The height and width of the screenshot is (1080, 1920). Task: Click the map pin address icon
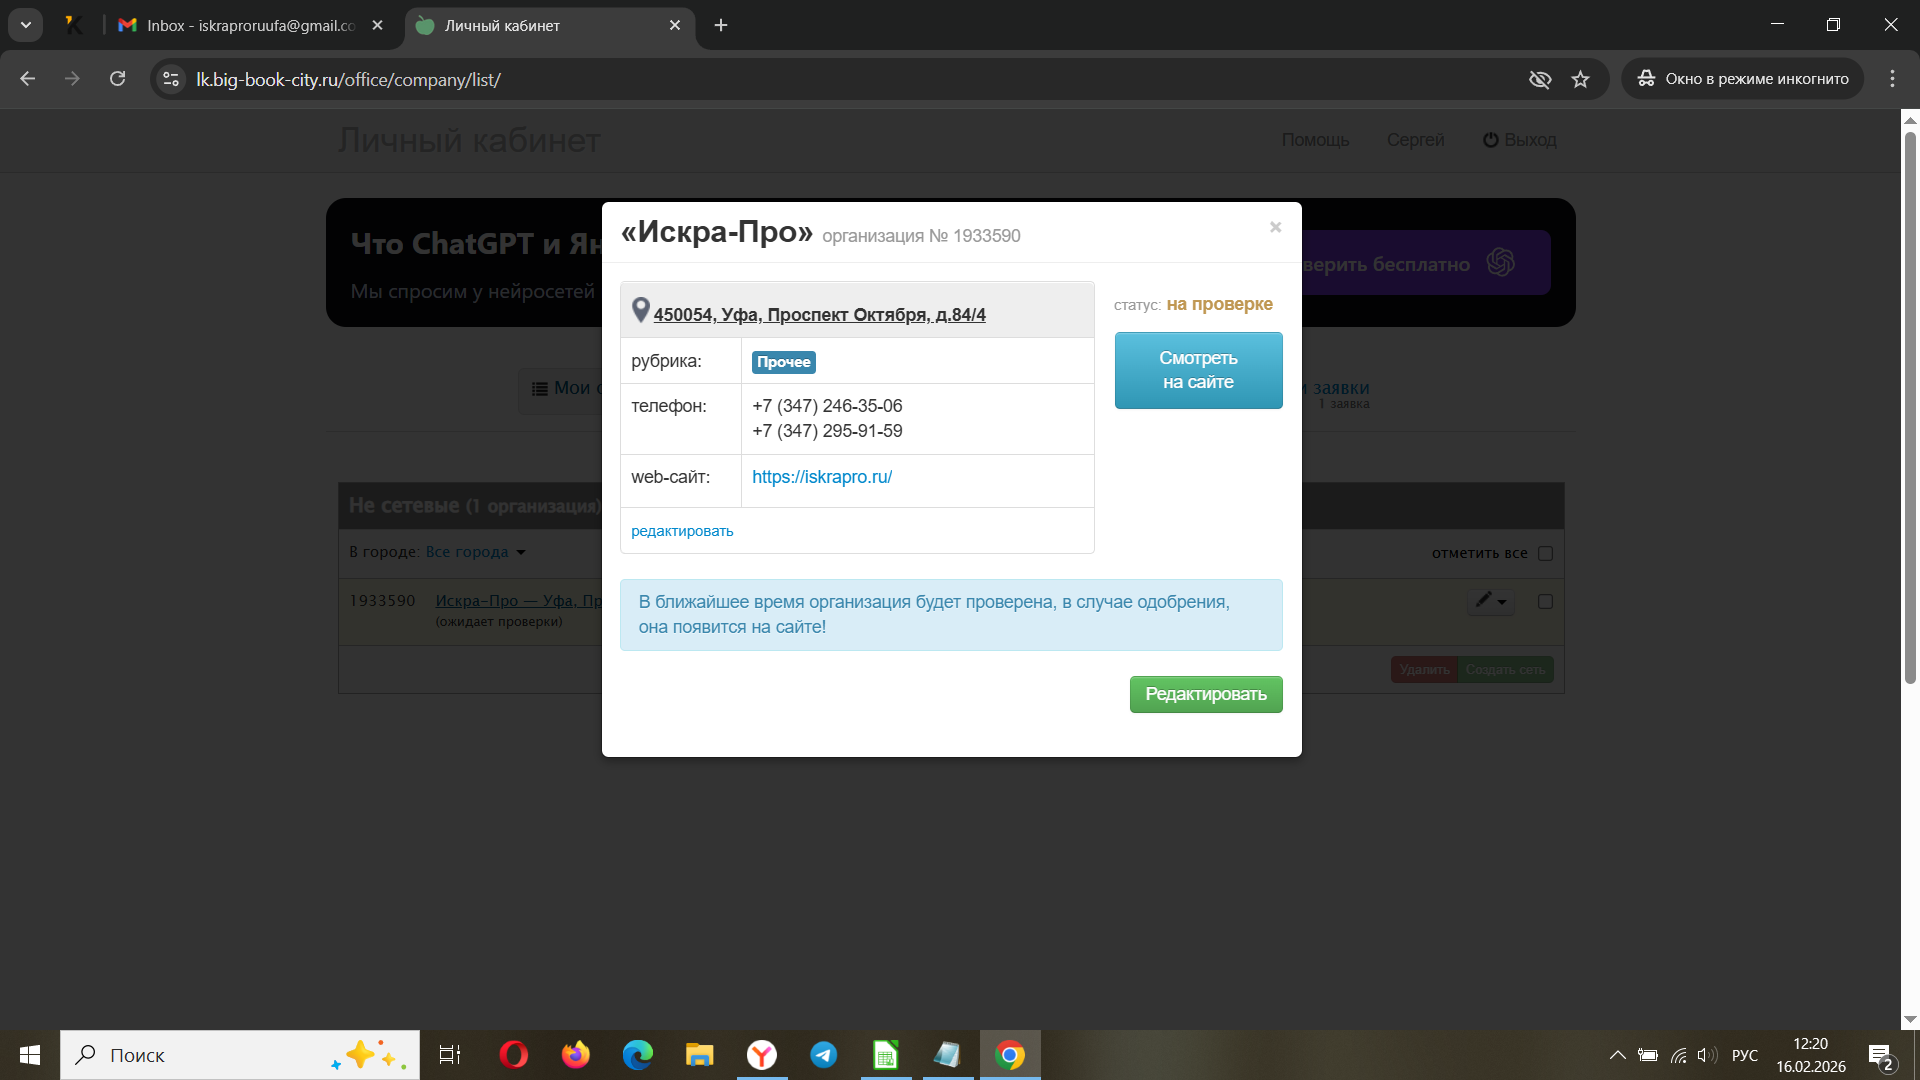pyautogui.click(x=641, y=311)
